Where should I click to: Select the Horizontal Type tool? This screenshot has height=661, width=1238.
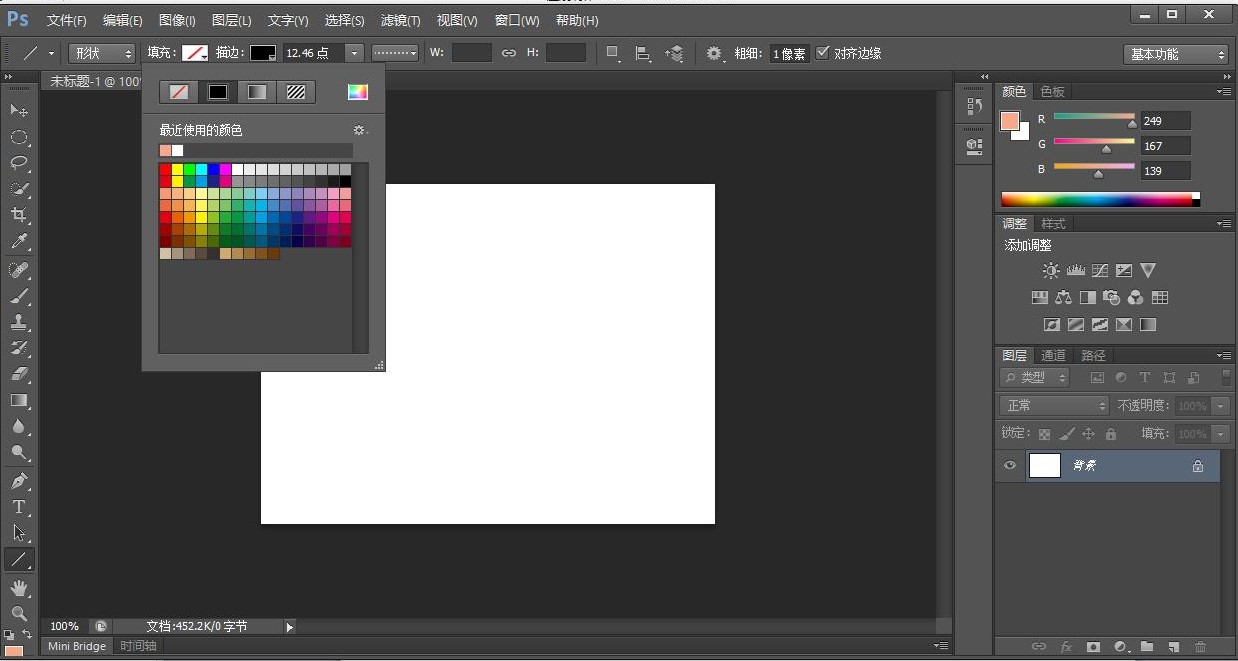(x=19, y=507)
